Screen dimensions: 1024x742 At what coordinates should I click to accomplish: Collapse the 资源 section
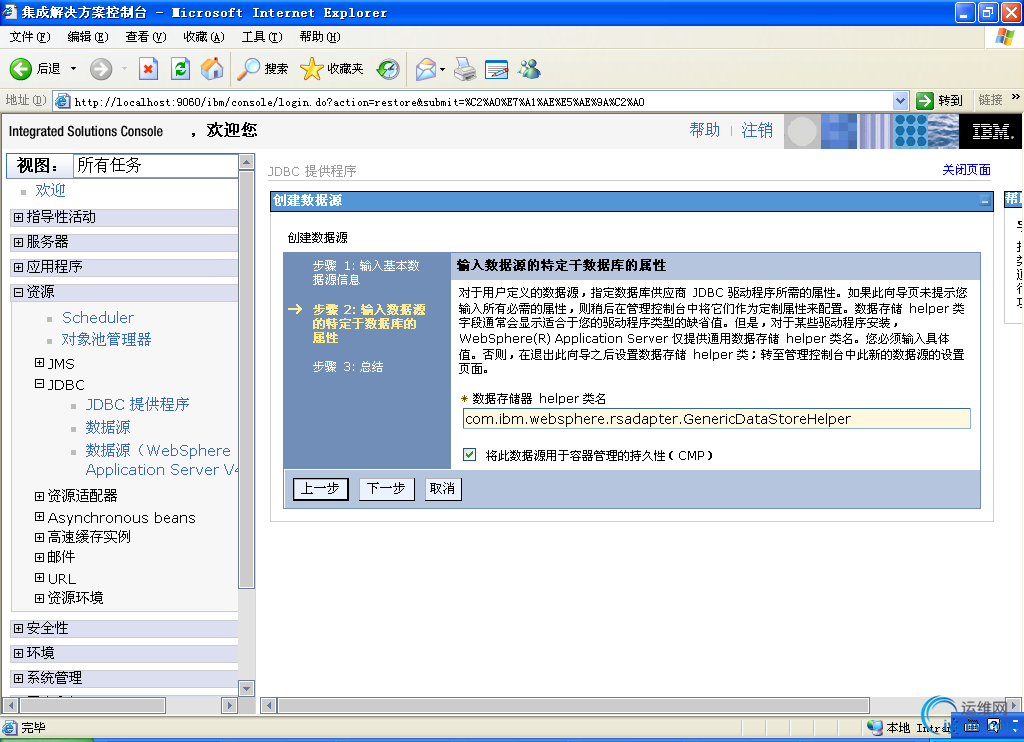click(x=18, y=292)
